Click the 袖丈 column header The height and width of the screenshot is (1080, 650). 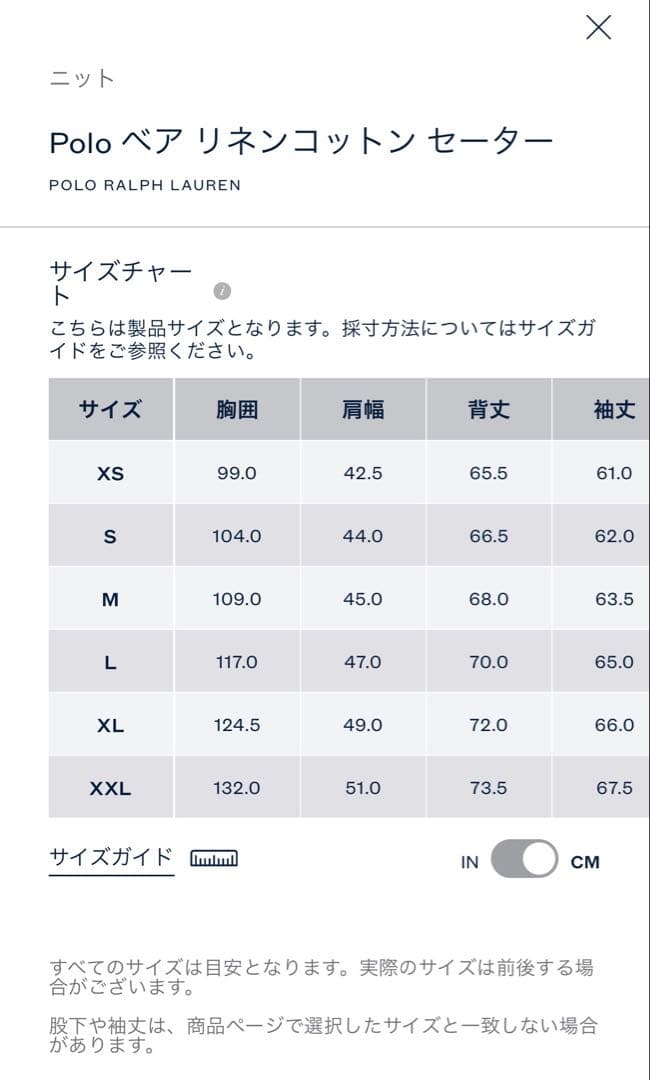(610, 409)
